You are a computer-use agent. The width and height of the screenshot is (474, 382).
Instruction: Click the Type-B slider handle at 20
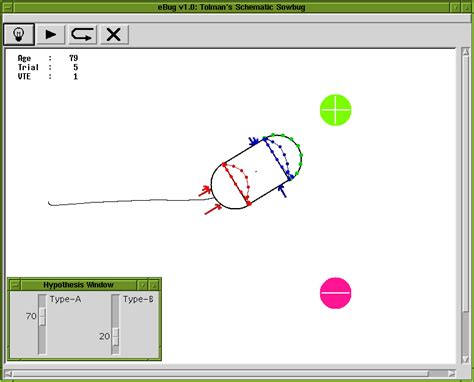(x=115, y=337)
